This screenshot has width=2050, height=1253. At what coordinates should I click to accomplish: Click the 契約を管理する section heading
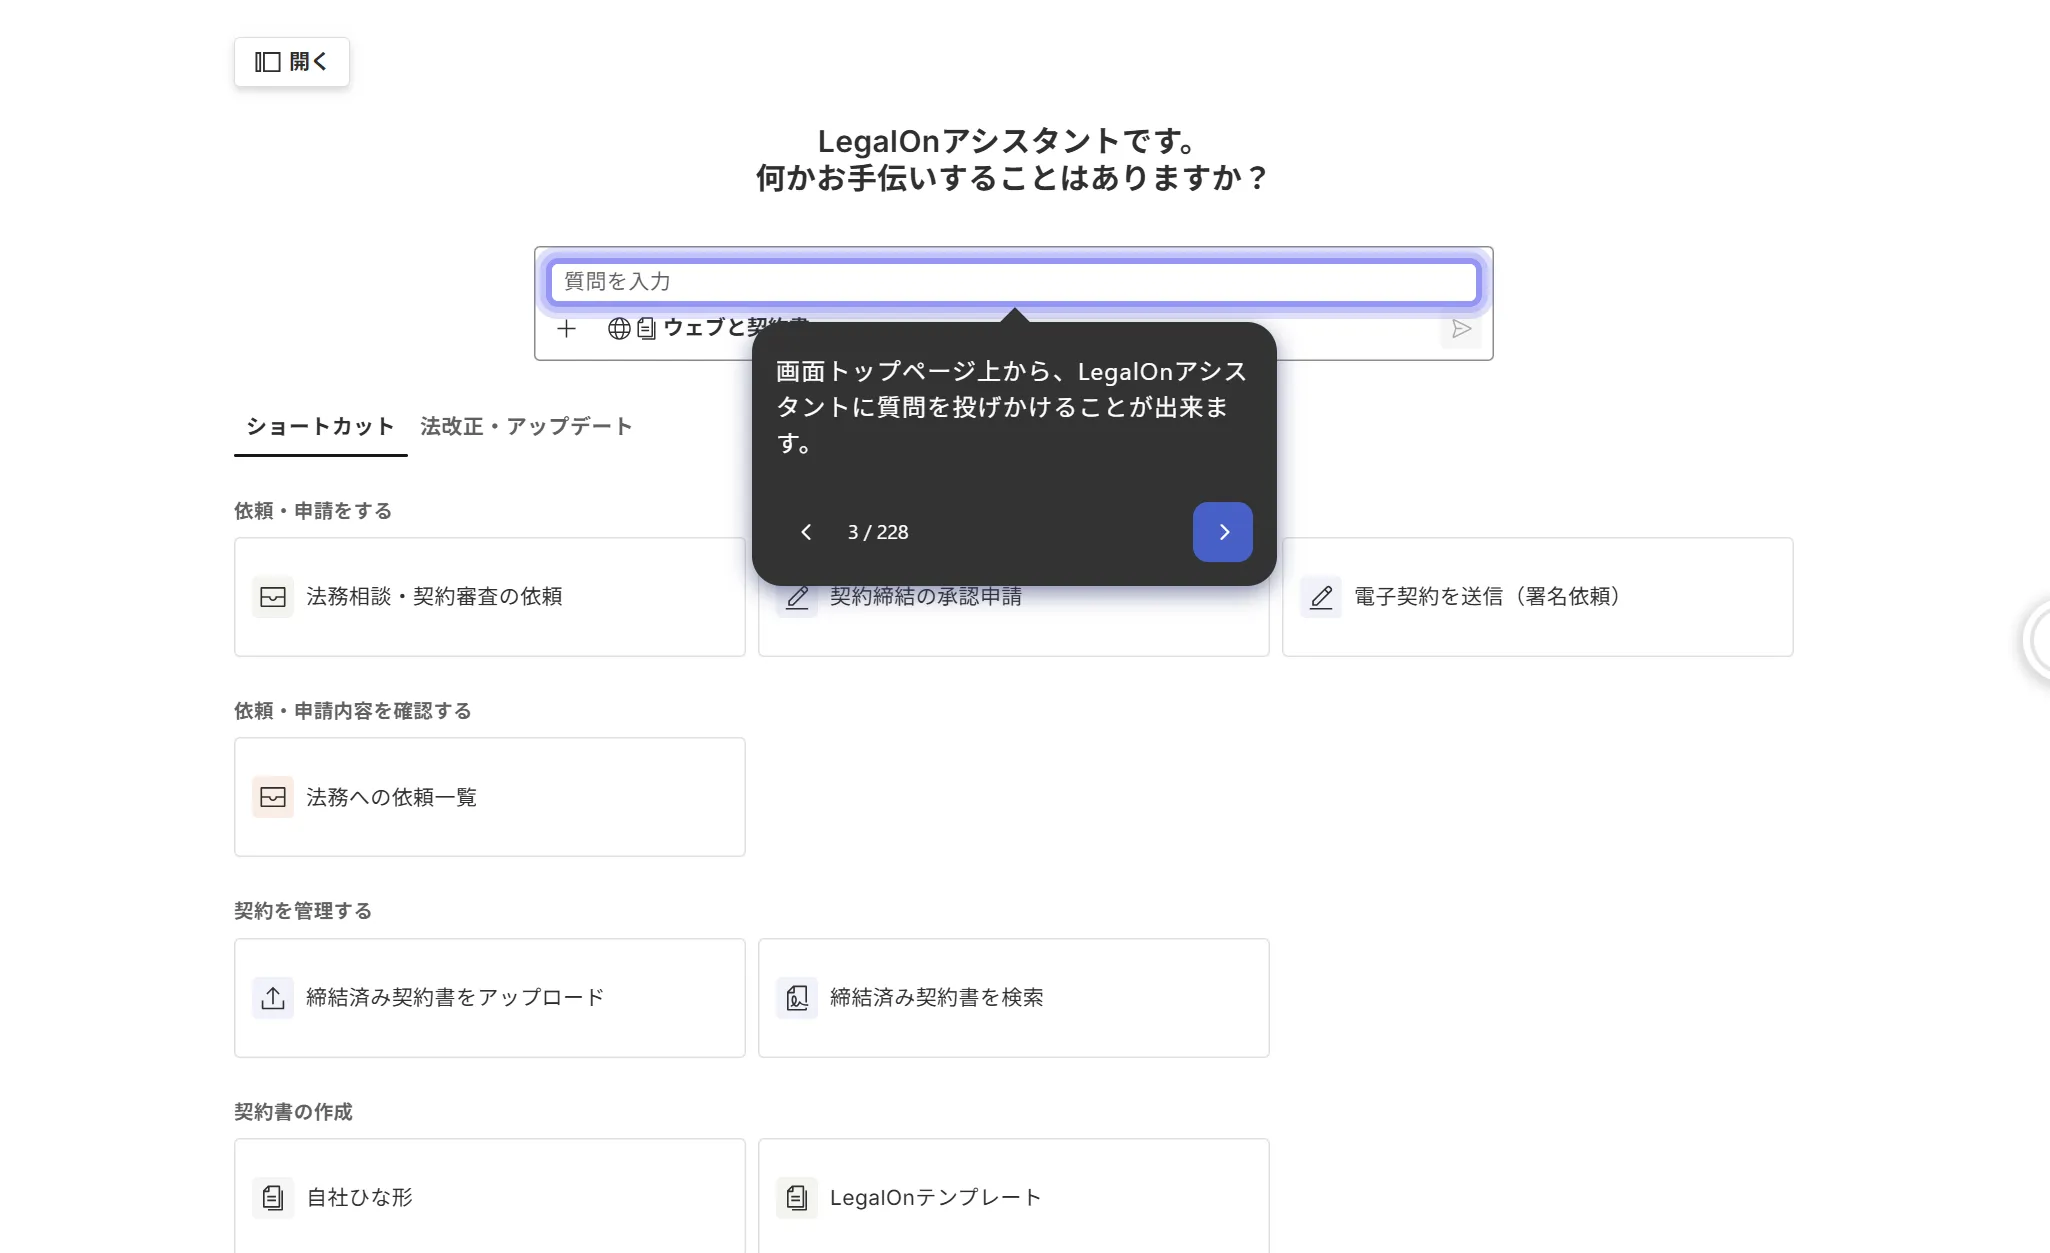[303, 911]
